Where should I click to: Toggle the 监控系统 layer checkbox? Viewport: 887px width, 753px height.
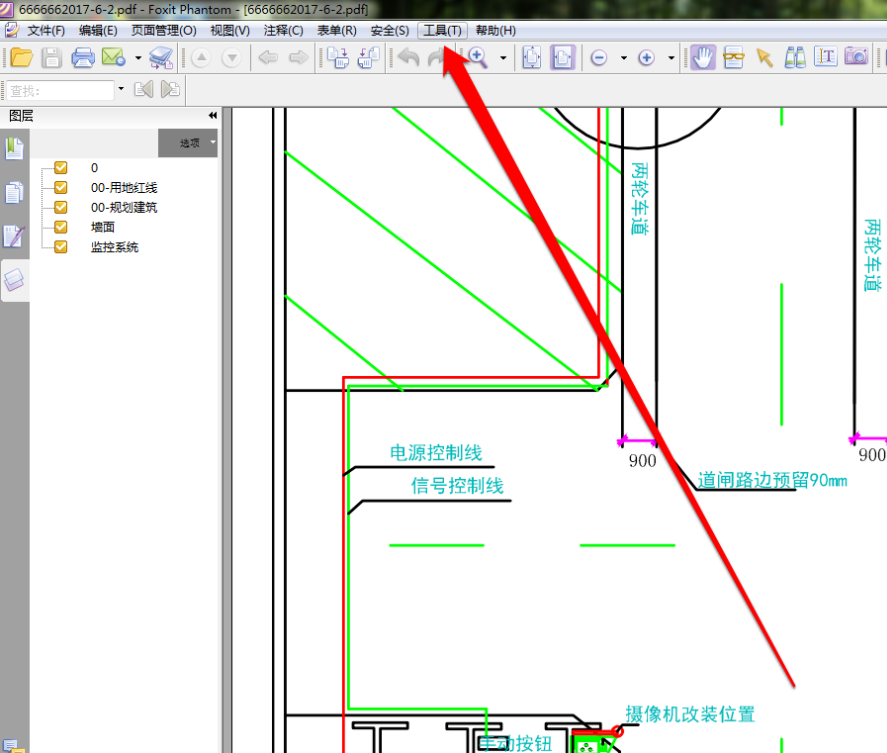pyautogui.click(x=61, y=247)
